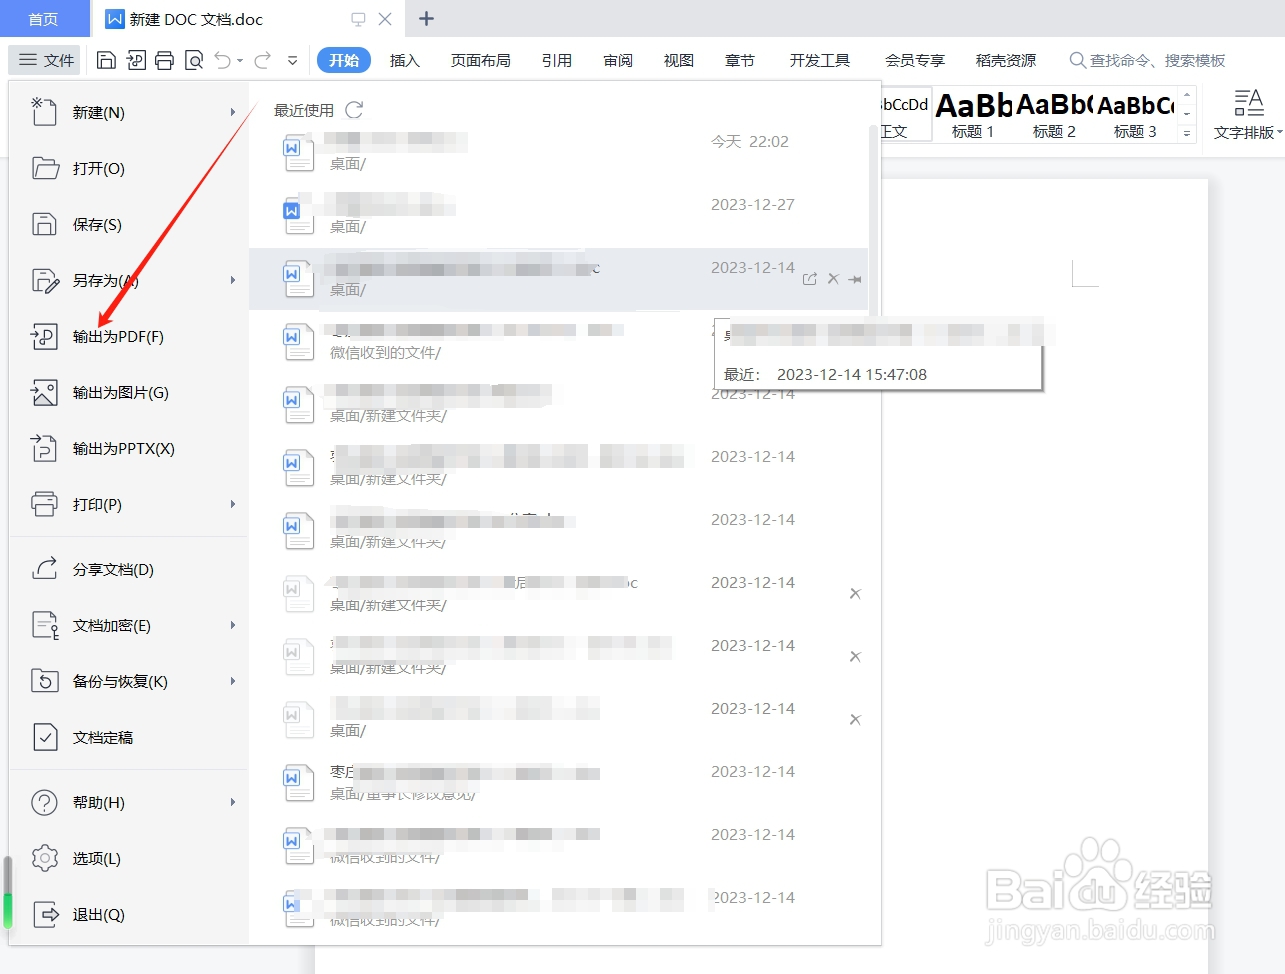Viewport: 1285px width, 974px height.
Task: Refresh the recently used list
Action: (x=354, y=110)
